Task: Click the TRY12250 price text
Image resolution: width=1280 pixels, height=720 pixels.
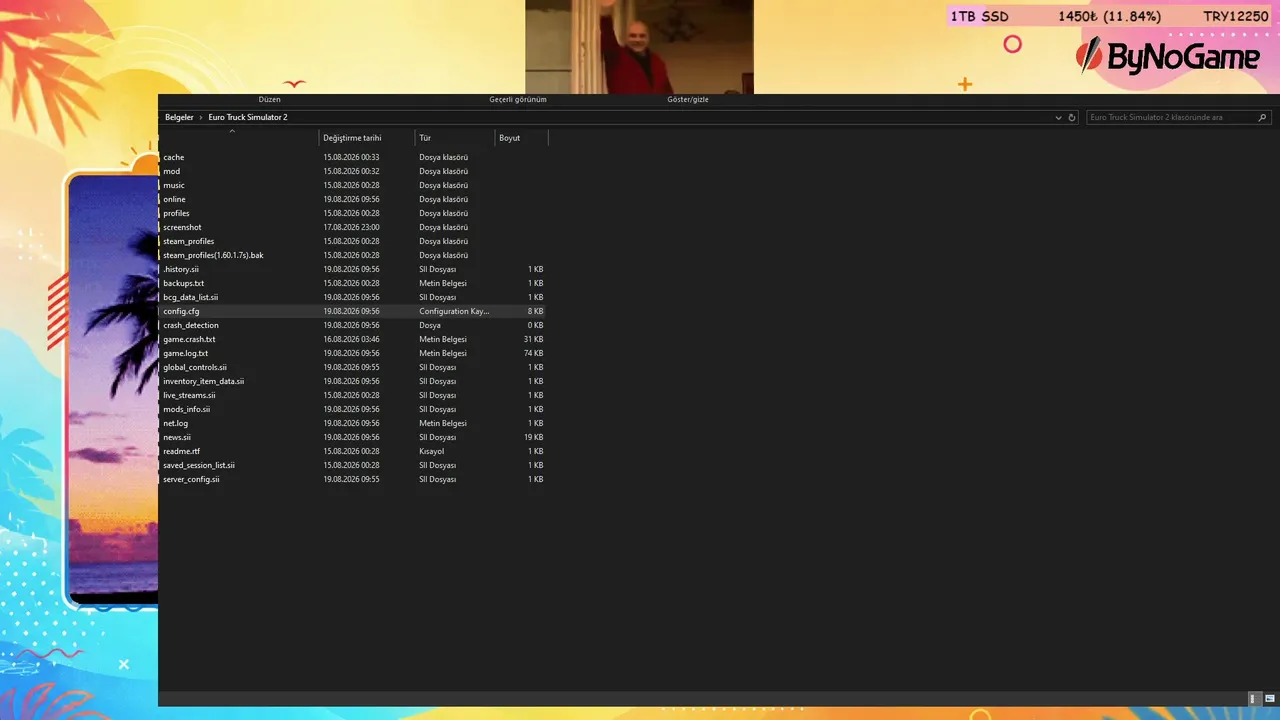Action: (x=1236, y=16)
